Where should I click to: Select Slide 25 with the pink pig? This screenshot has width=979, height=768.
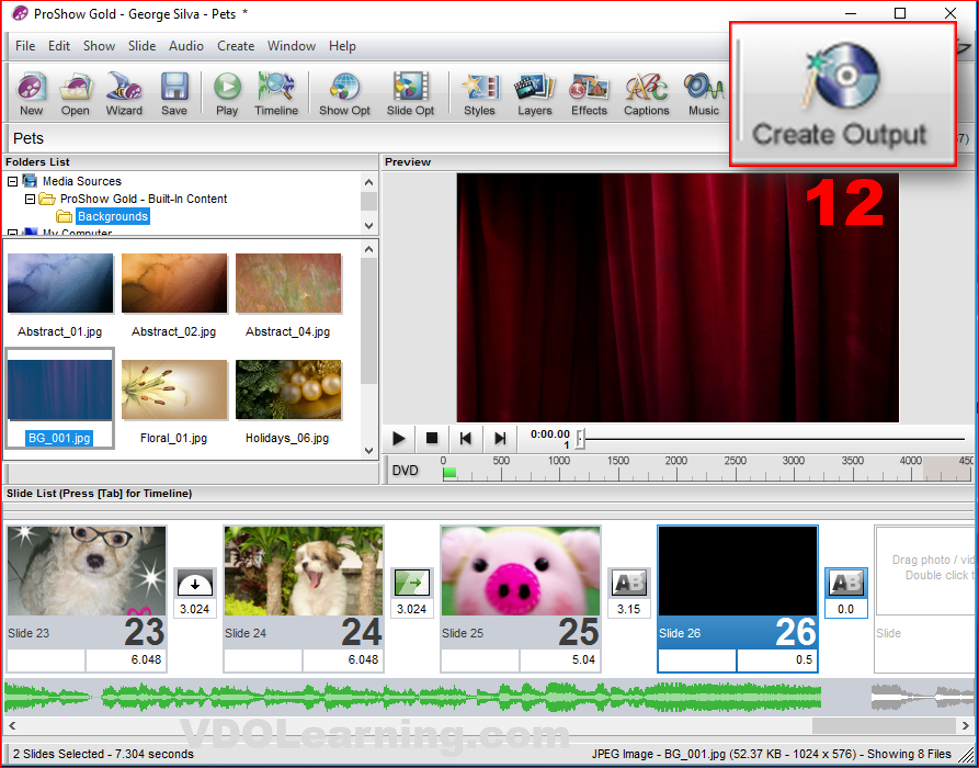521,571
